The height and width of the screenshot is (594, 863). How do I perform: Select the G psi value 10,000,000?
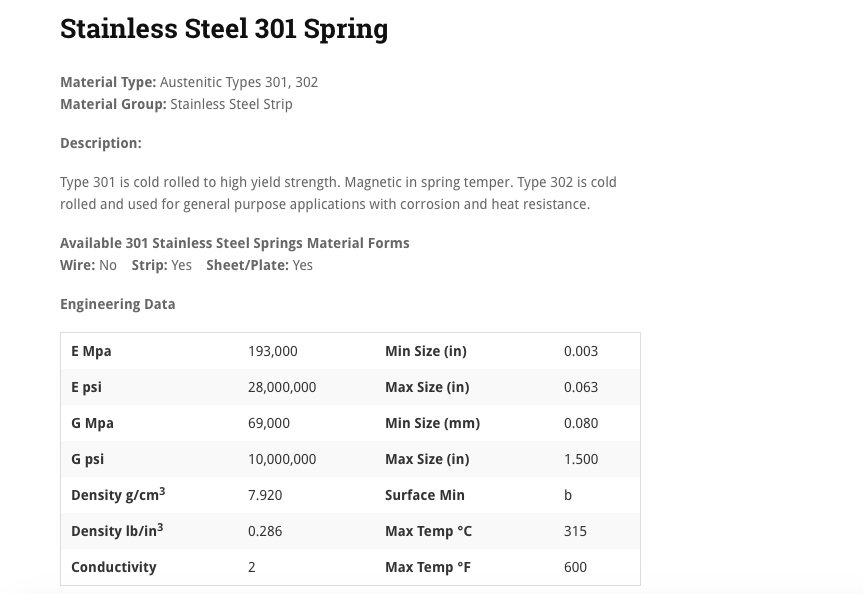click(x=282, y=459)
